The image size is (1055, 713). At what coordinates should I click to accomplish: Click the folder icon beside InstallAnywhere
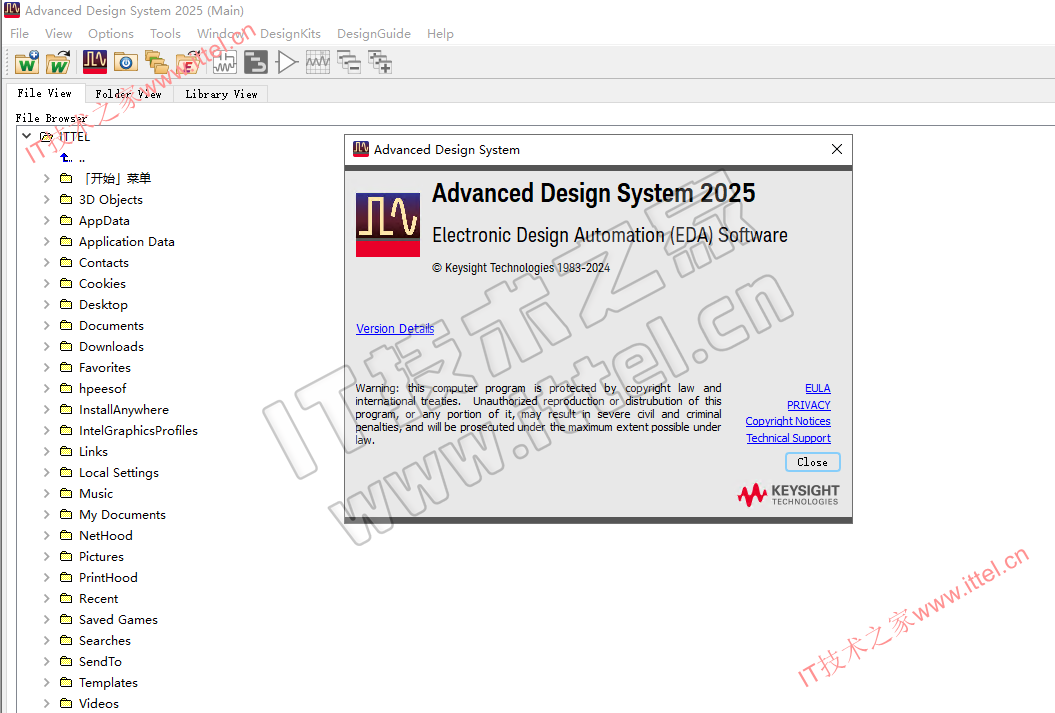pyautogui.click(x=66, y=409)
